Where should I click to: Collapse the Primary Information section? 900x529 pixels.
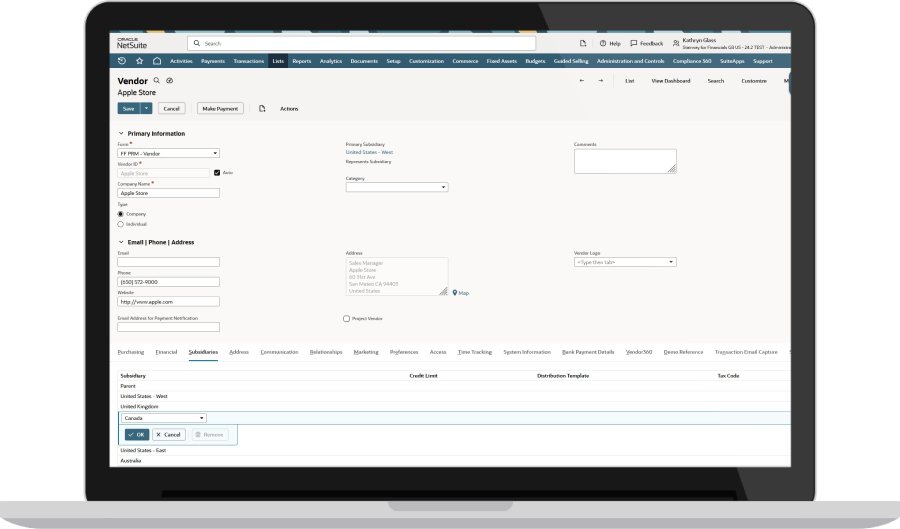tap(121, 134)
